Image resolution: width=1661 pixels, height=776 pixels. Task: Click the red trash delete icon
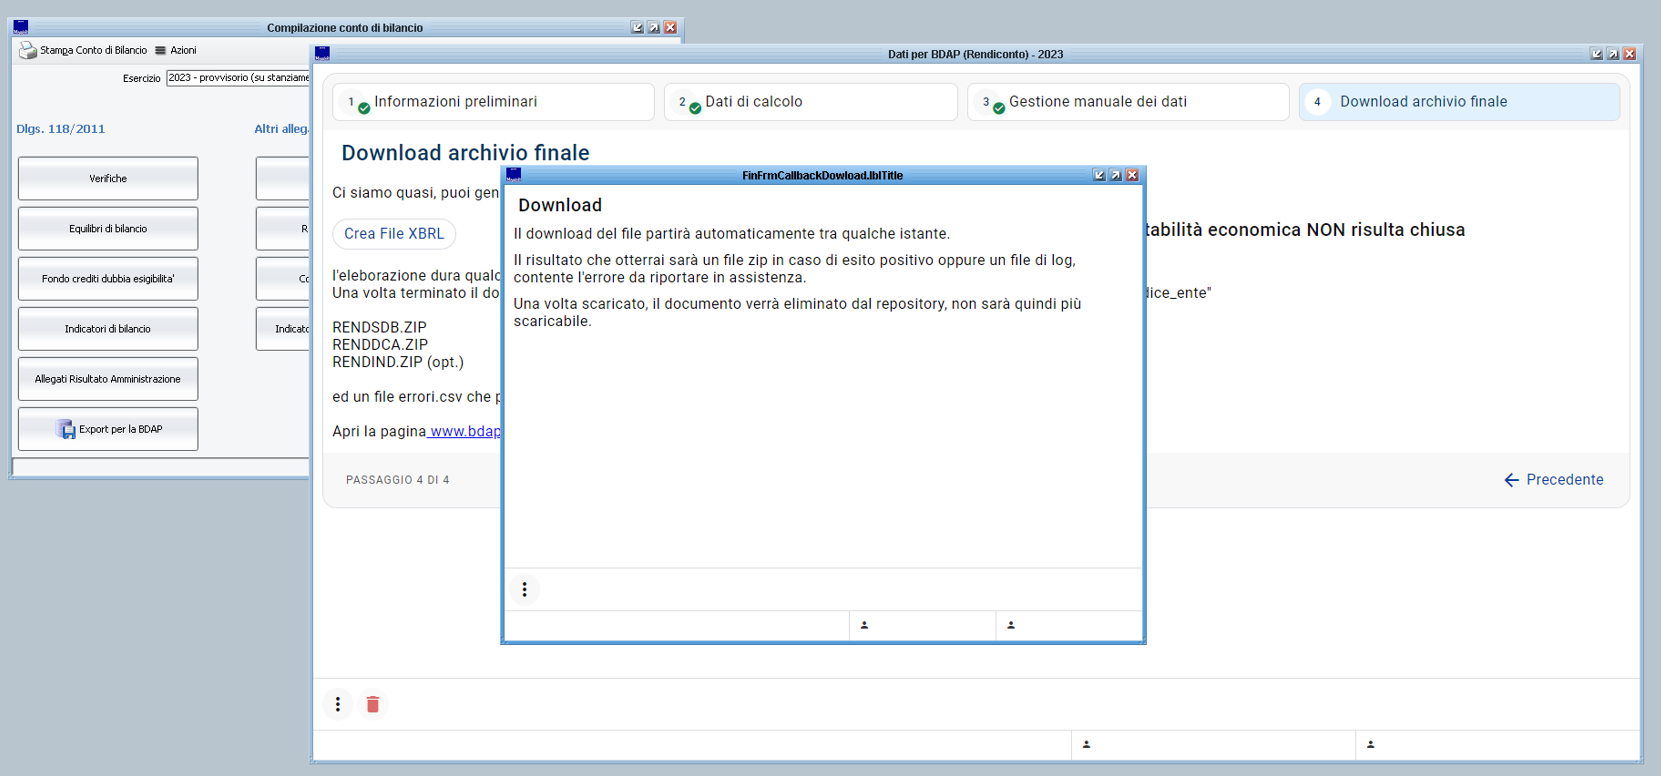click(x=373, y=705)
